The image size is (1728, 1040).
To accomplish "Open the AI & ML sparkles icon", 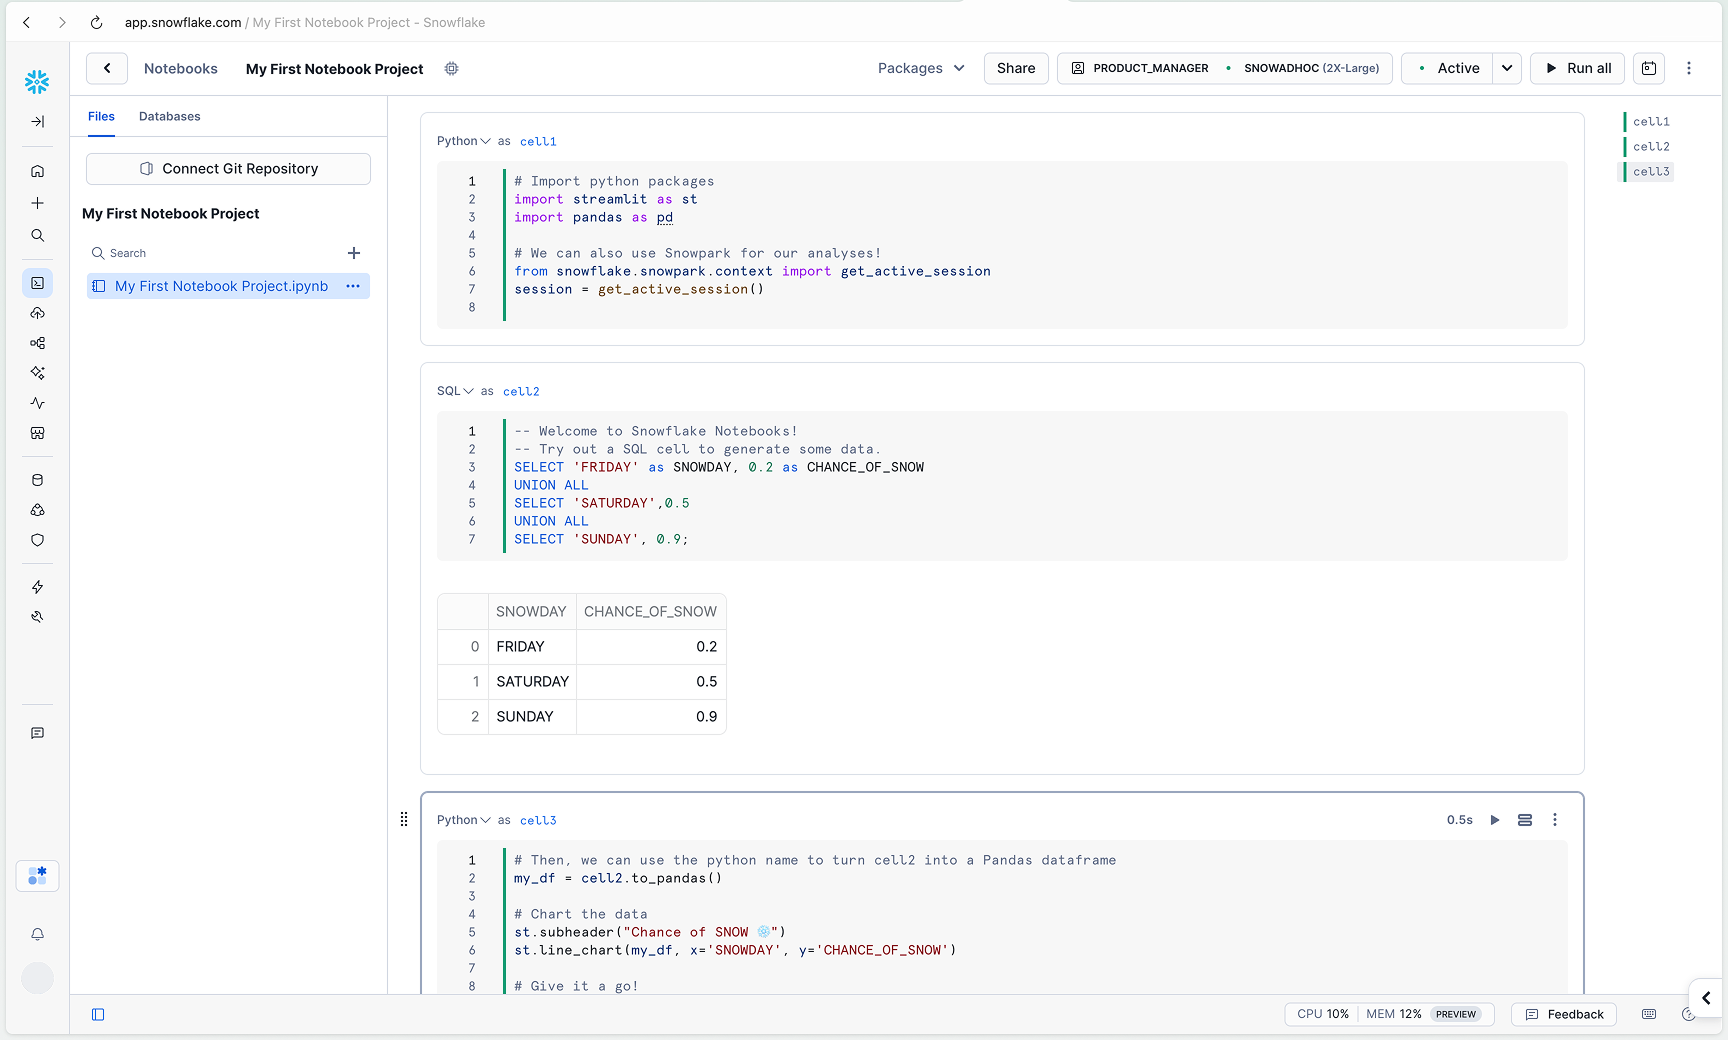I will (37, 373).
